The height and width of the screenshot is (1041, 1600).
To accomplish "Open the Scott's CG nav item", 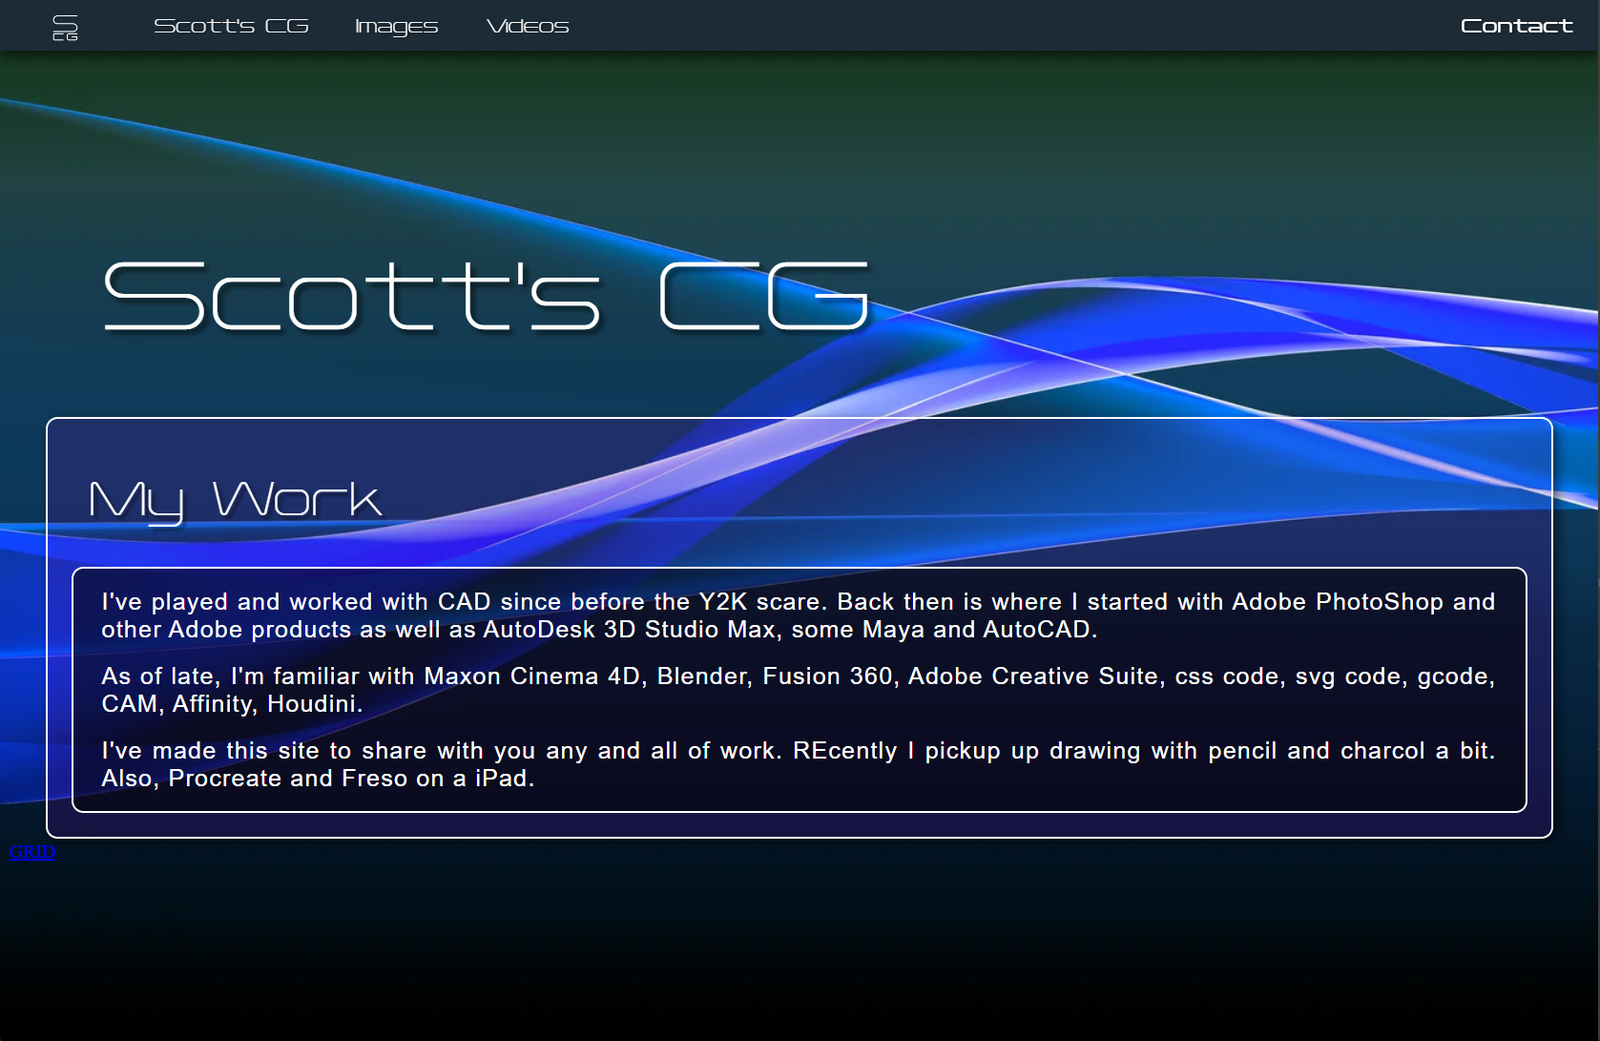I will [231, 26].
